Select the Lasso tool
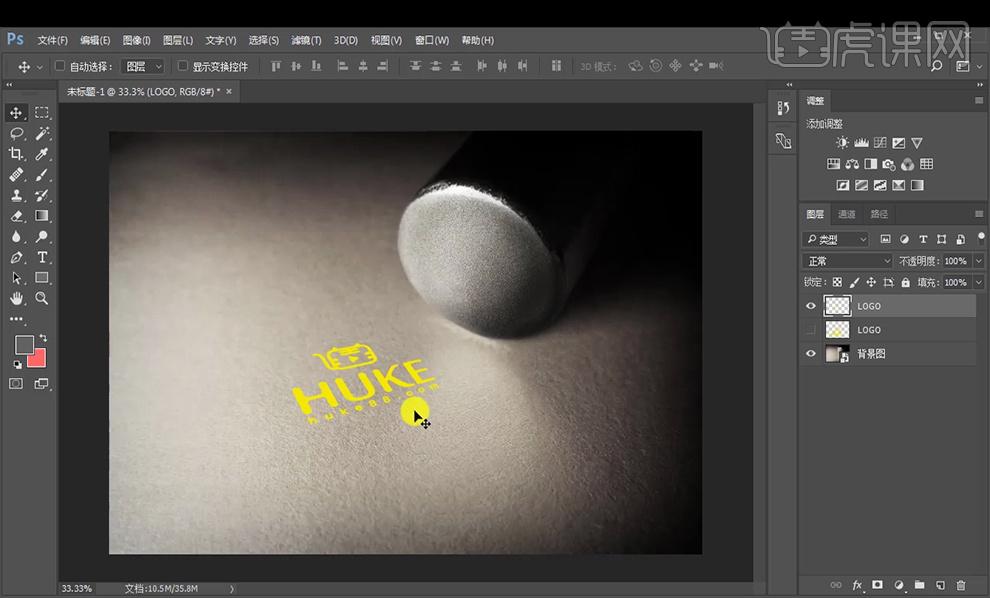This screenshot has width=990, height=598. click(16, 133)
